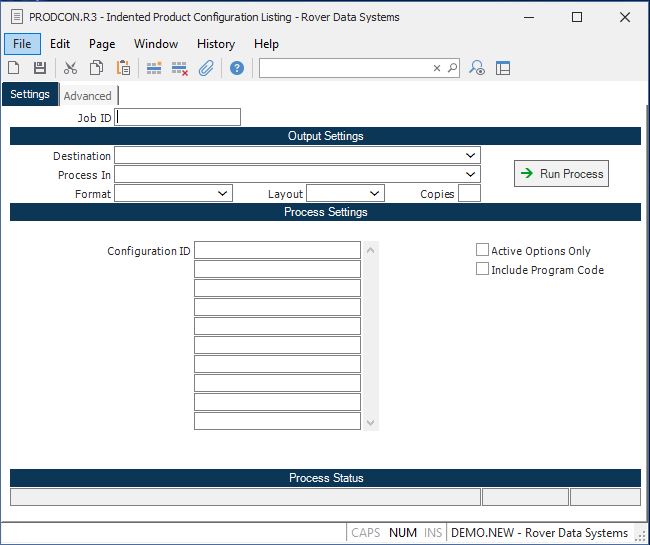Click the paperclip attachments icon
This screenshot has width=650, height=545.
(206, 68)
